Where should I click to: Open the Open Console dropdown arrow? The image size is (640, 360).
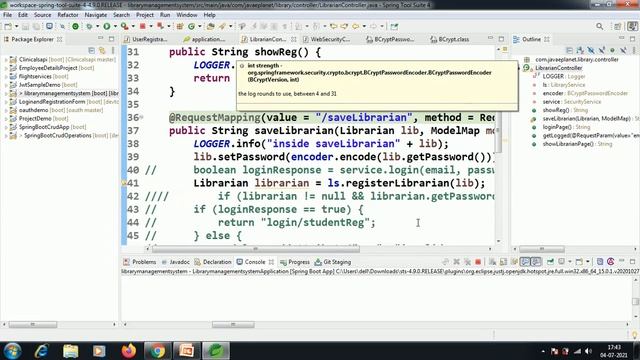click(x=588, y=262)
